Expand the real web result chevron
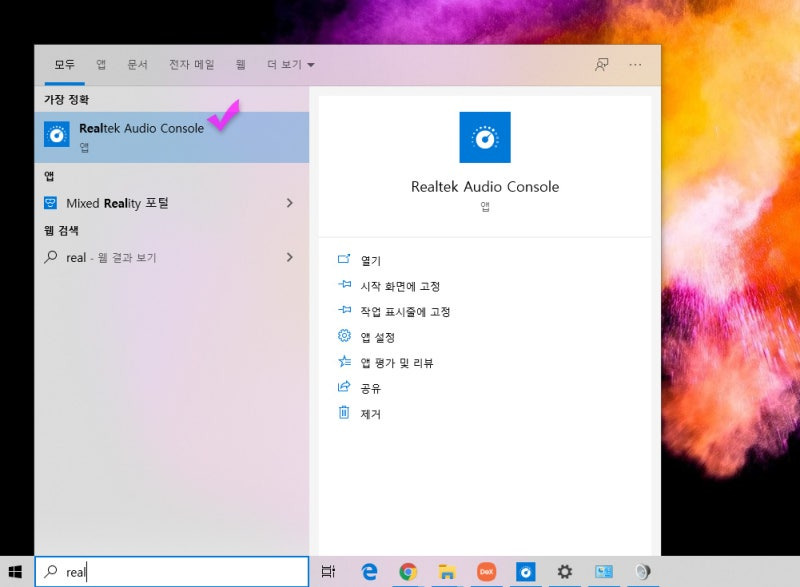 tap(290, 257)
